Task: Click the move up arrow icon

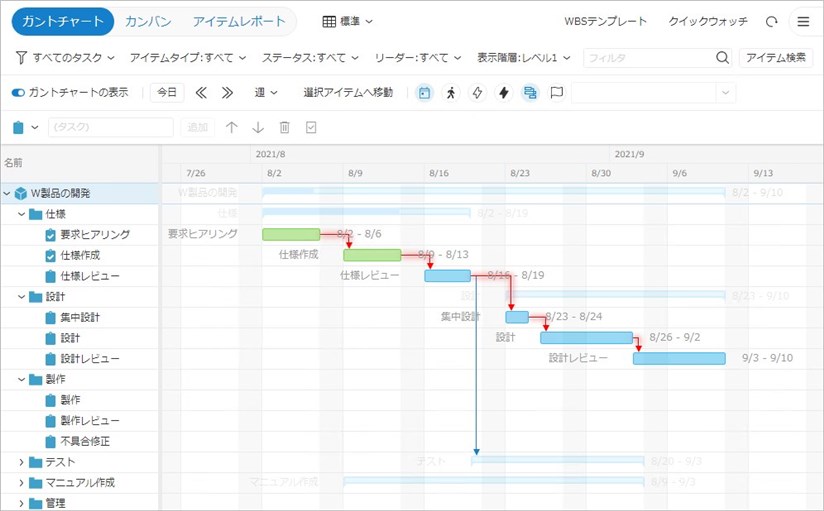Action: coord(232,127)
